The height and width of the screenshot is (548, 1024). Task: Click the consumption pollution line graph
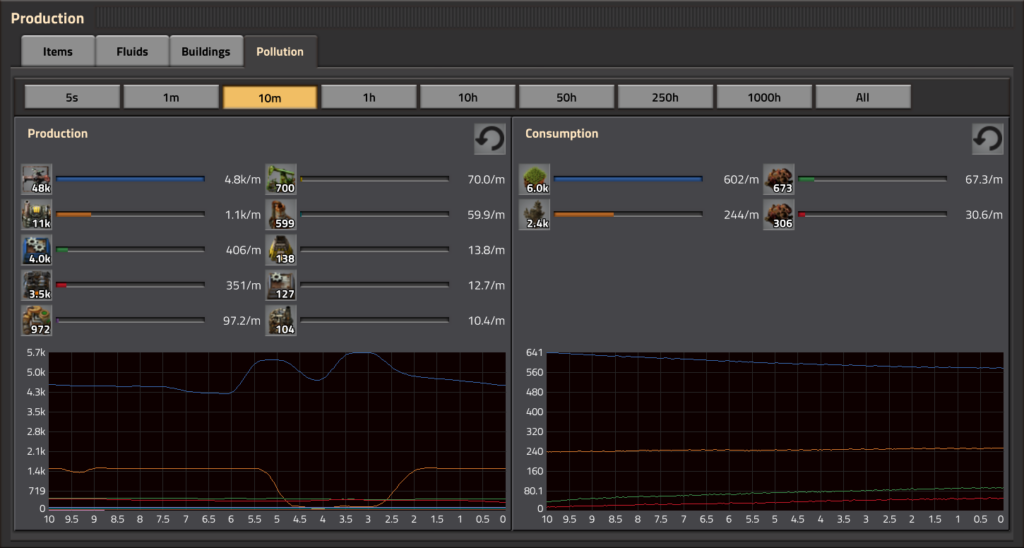[x=775, y=431]
